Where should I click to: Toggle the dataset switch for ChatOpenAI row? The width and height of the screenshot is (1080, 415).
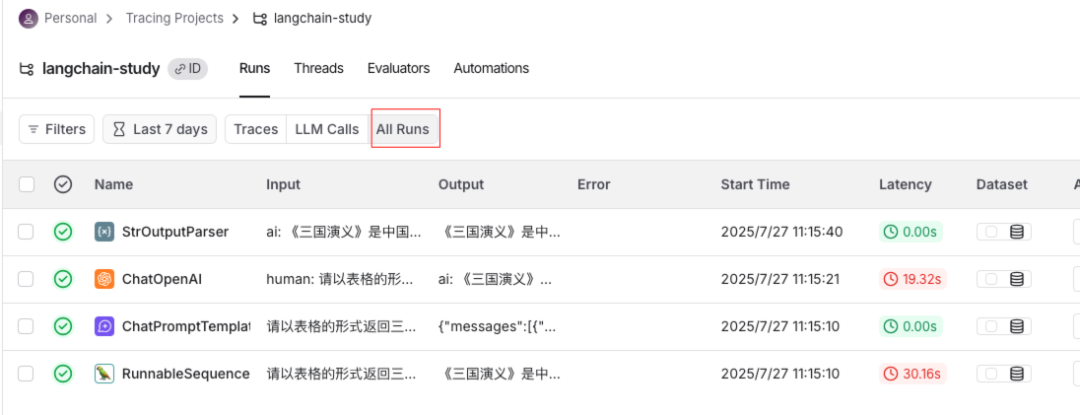(992, 279)
